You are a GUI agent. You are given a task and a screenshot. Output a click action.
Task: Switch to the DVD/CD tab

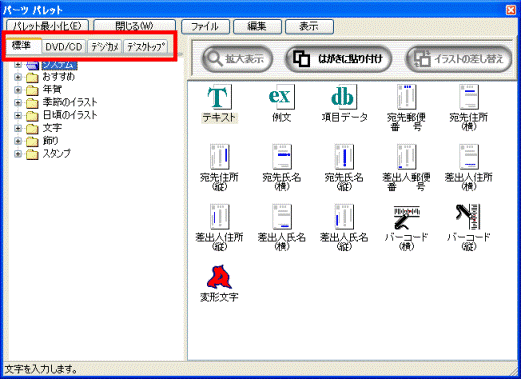[64, 47]
